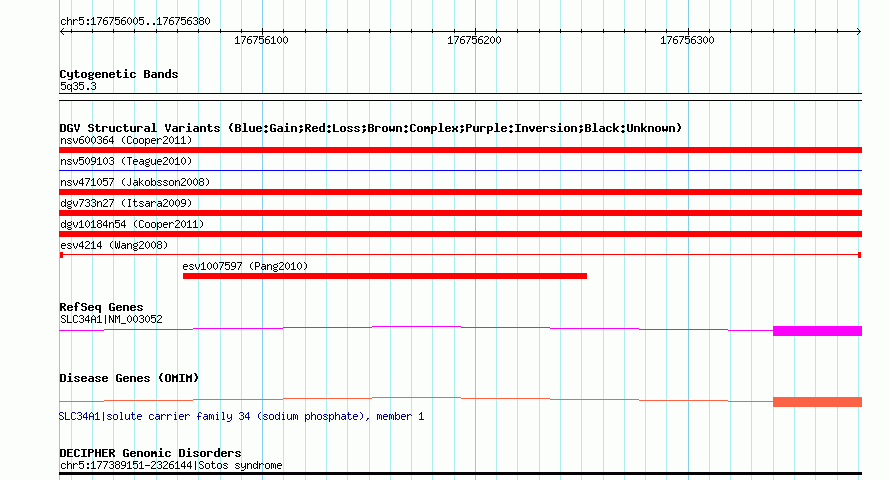
Task: Click esv4214 (Wang2008) label
Action: point(114,245)
